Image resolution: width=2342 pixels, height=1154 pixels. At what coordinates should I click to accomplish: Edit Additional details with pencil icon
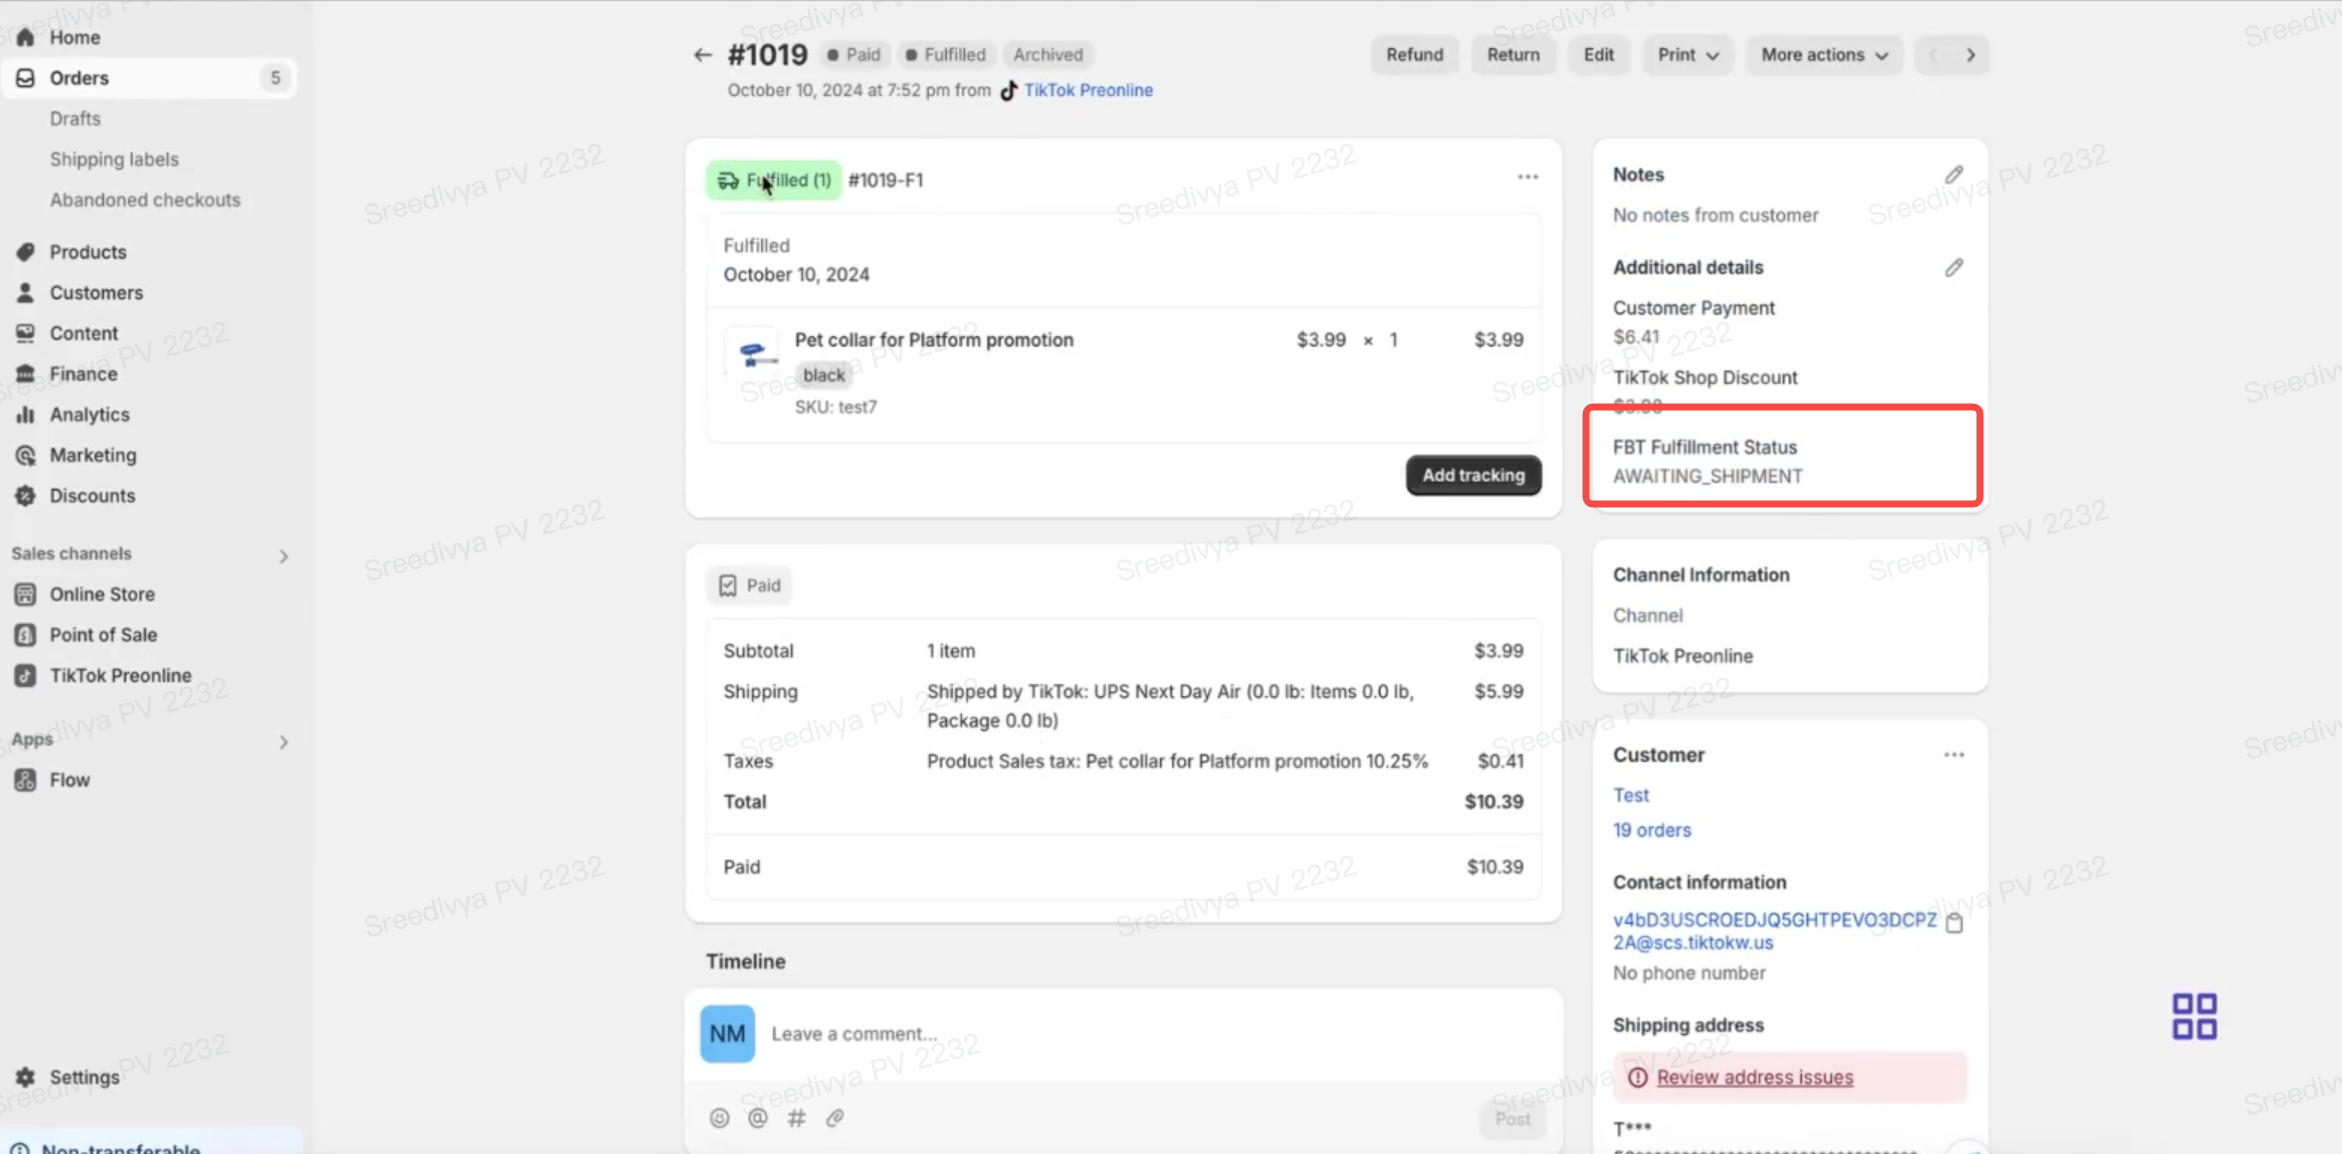point(1953,268)
